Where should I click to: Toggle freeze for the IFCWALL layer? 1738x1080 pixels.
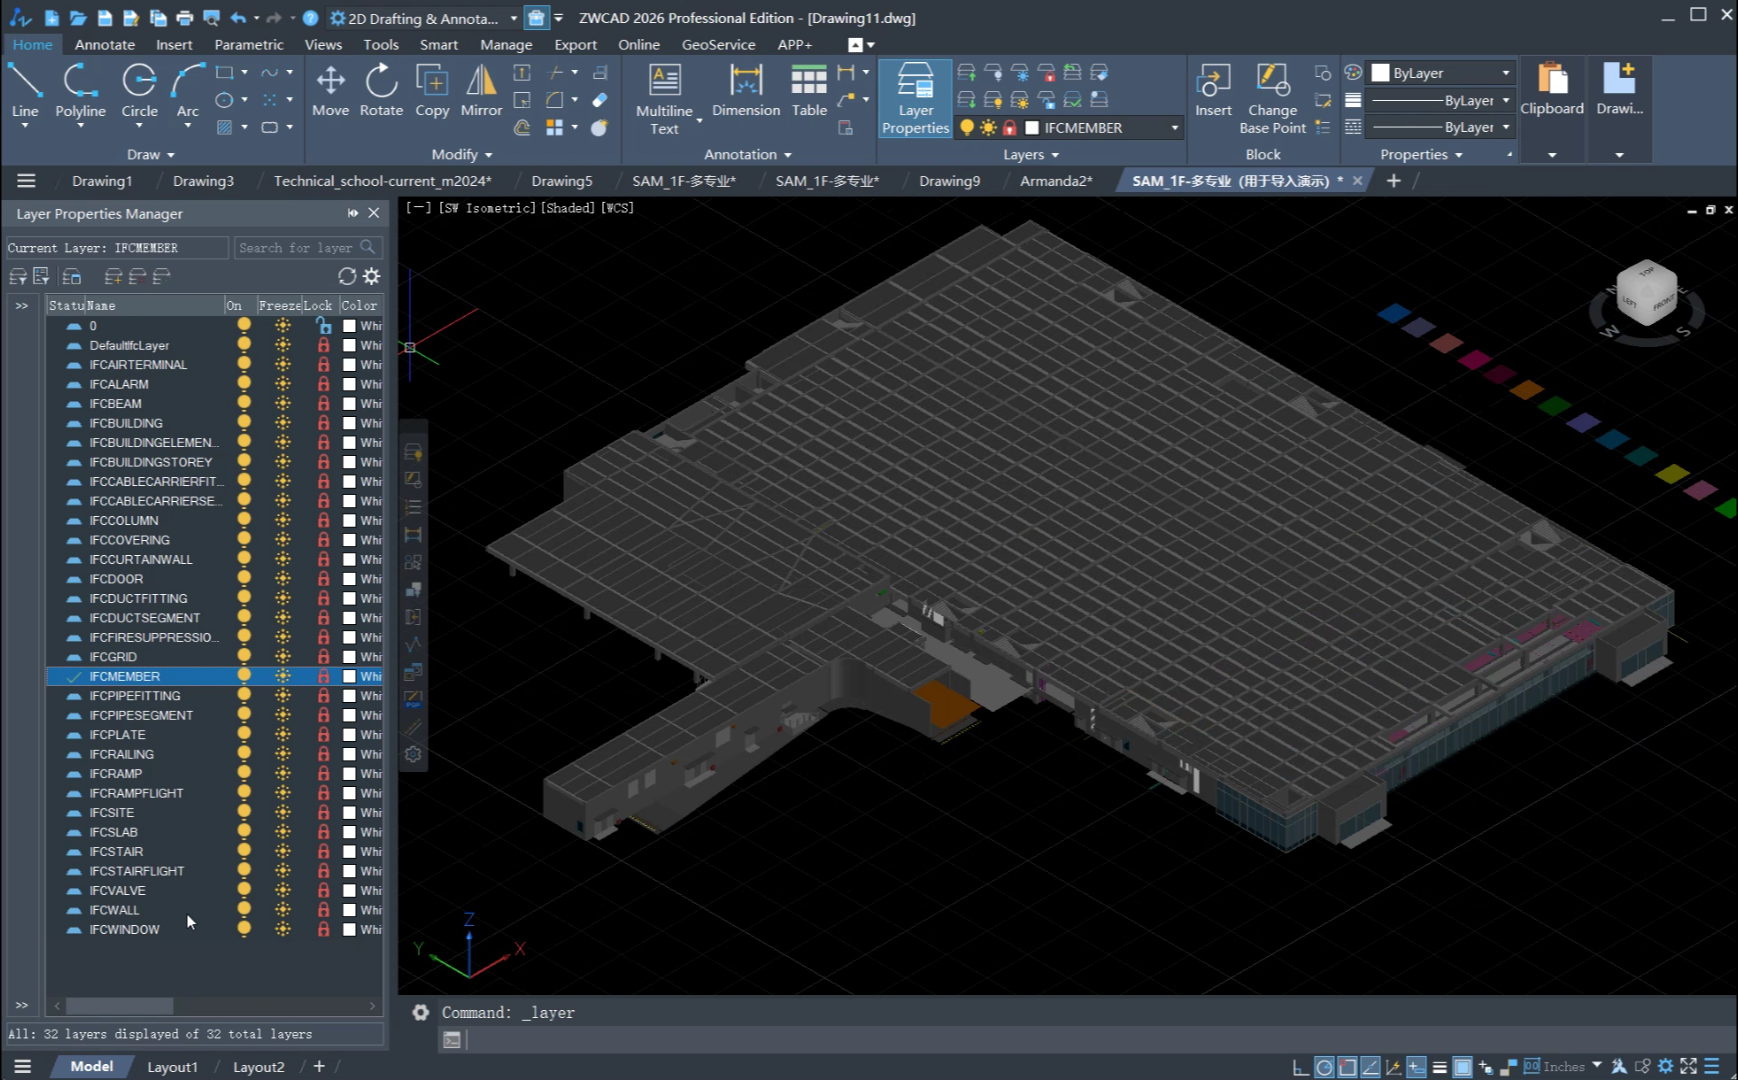(x=283, y=910)
